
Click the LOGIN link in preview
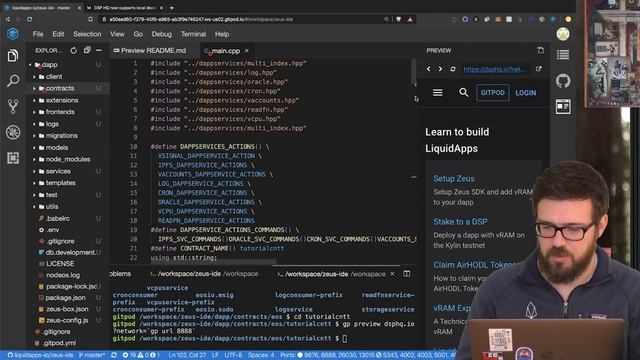(x=525, y=93)
